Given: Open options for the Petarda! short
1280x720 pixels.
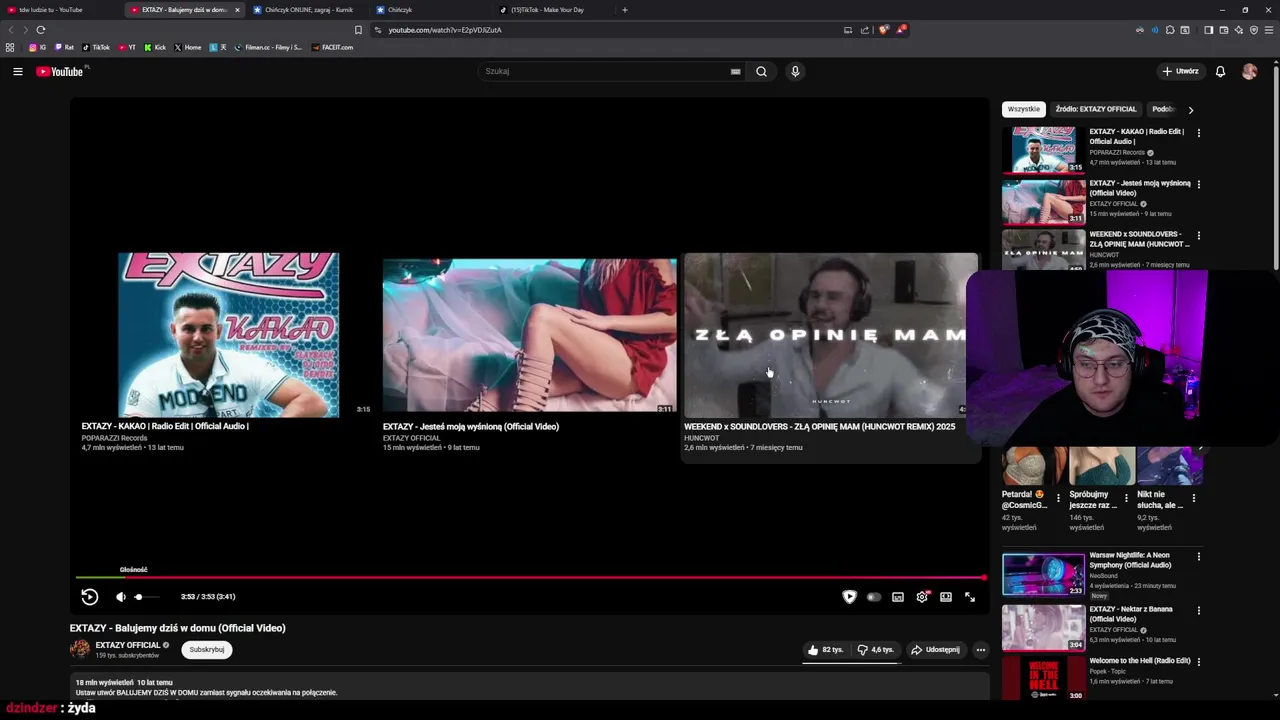Looking at the screenshot, I should coord(1058,497).
